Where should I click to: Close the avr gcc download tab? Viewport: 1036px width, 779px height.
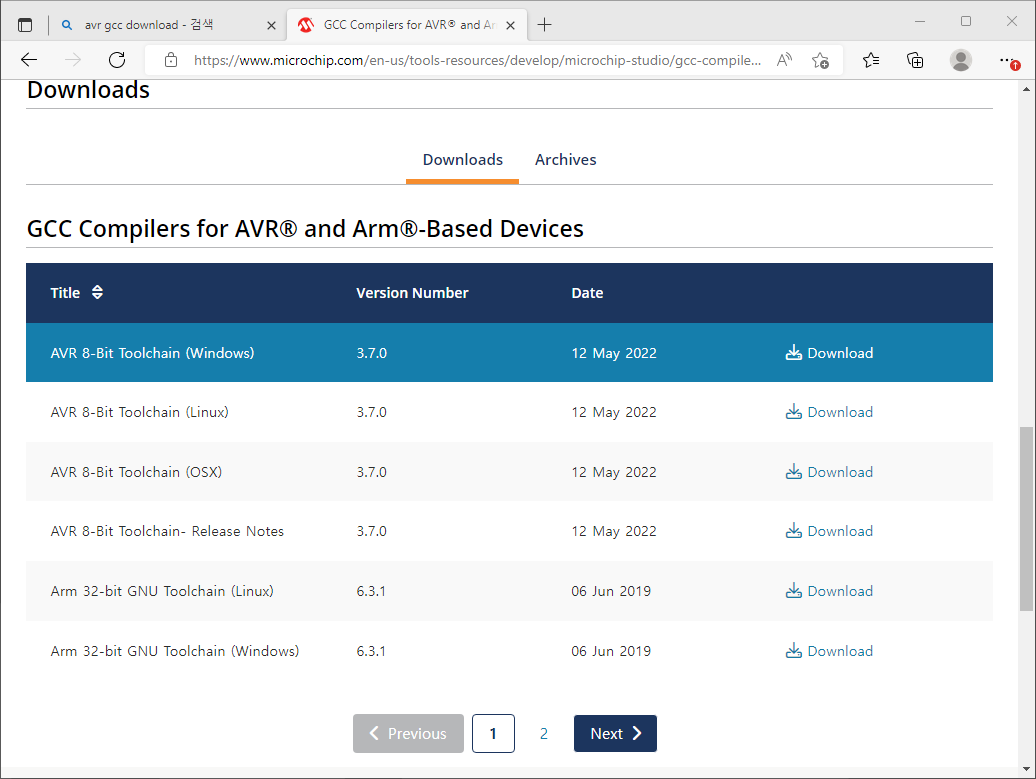[x=271, y=25]
